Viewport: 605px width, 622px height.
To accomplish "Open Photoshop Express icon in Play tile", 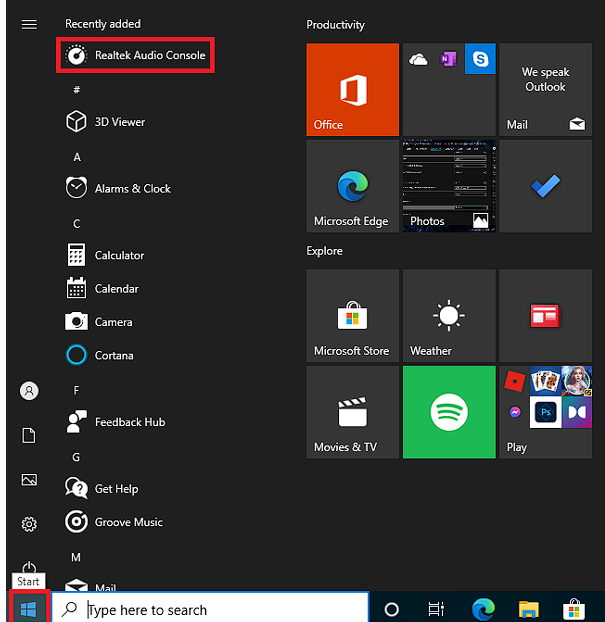I will (x=545, y=412).
